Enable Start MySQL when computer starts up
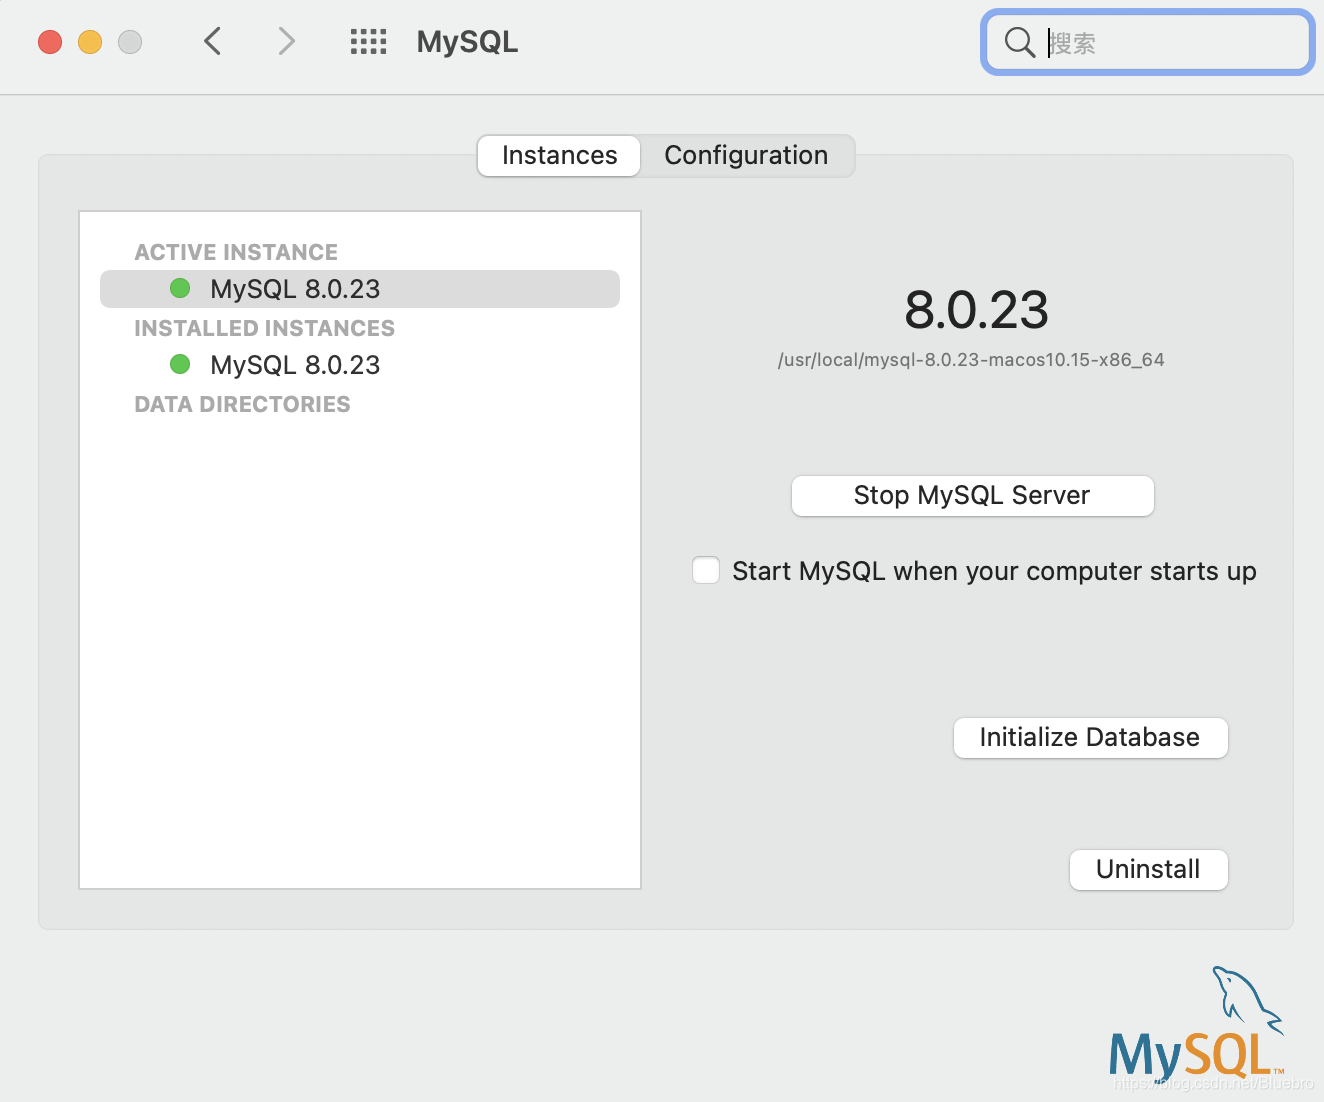 [706, 570]
